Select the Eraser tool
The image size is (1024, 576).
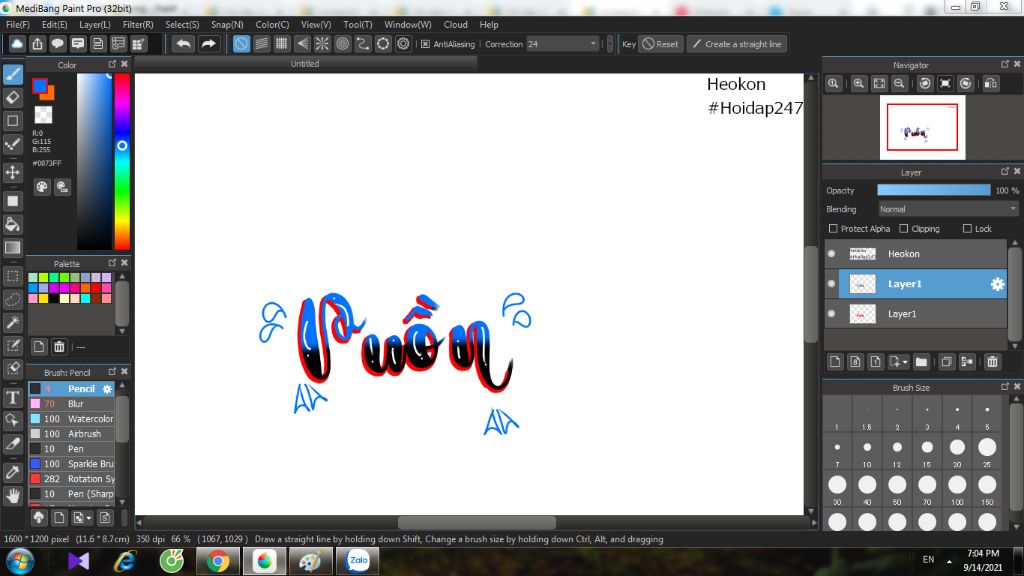coord(12,98)
